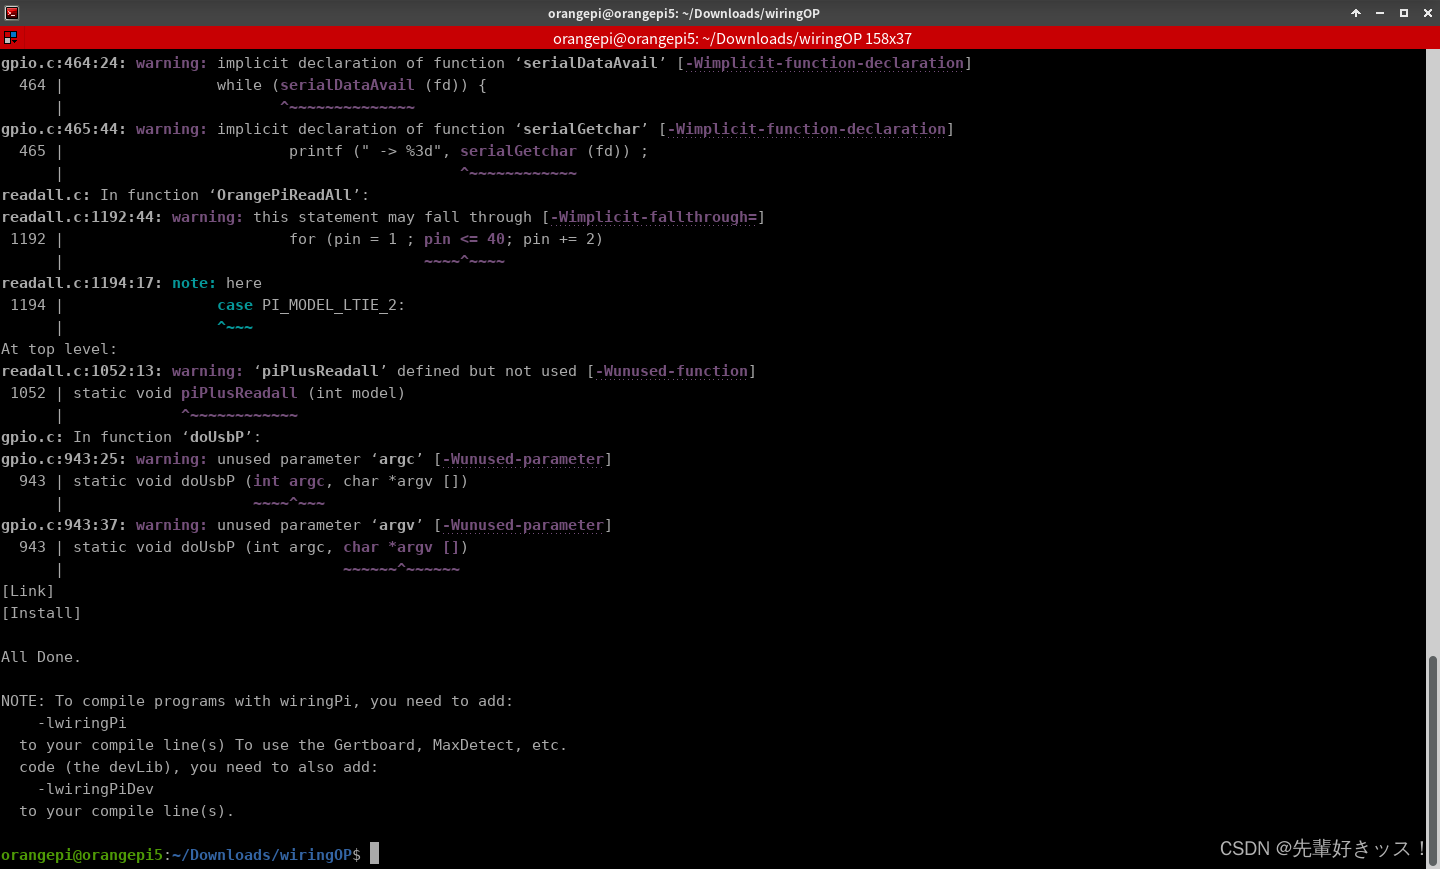Image resolution: width=1440 pixels, height=869 pixels.
Task: Click 'gpio.c:943:37:' text
Action: [x=64, y=525]
